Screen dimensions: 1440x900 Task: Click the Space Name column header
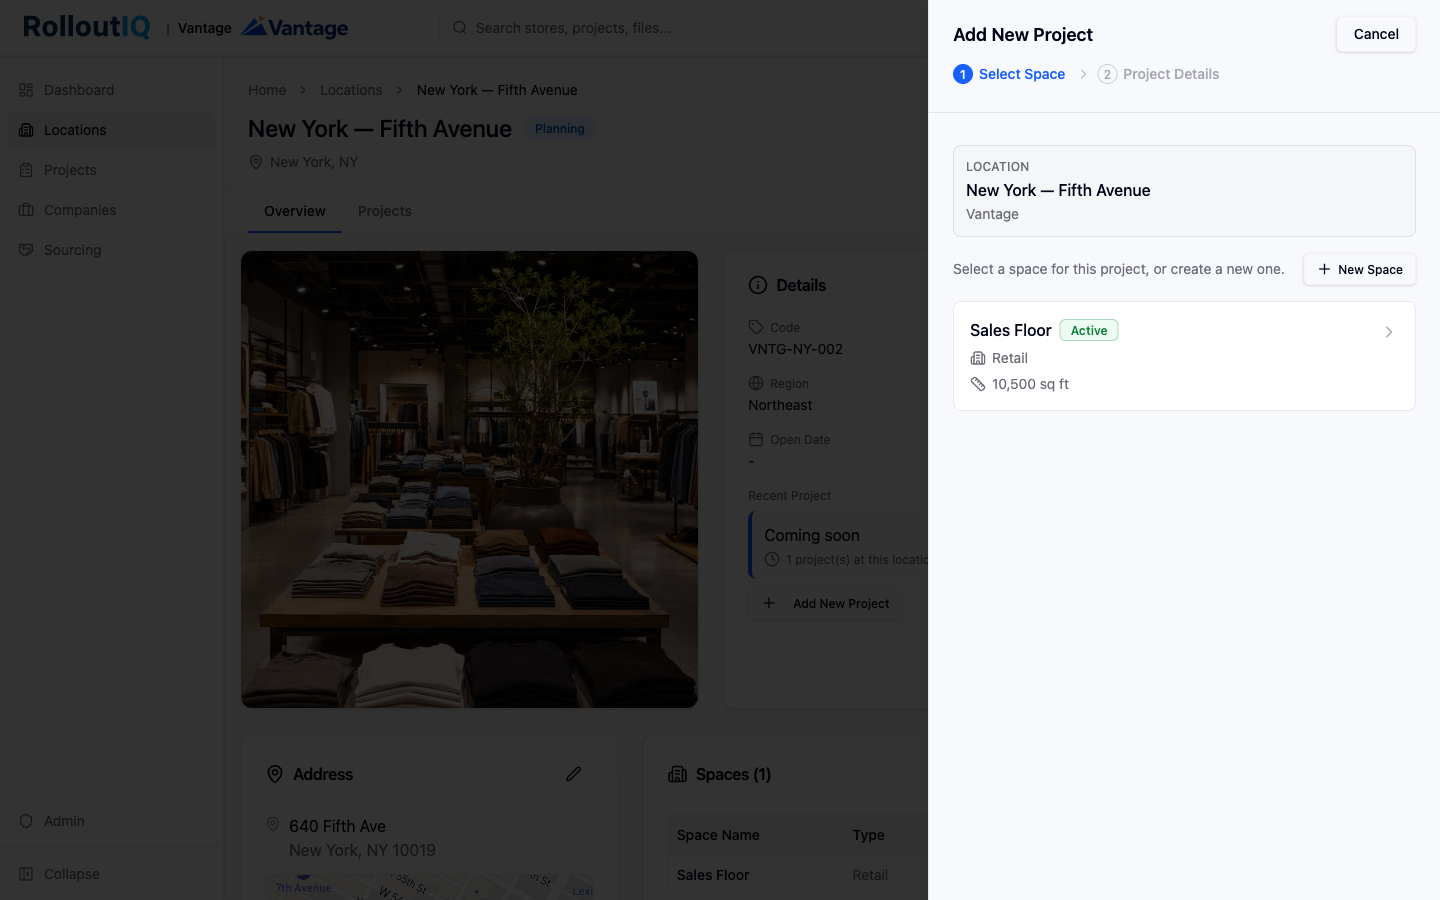718,835
